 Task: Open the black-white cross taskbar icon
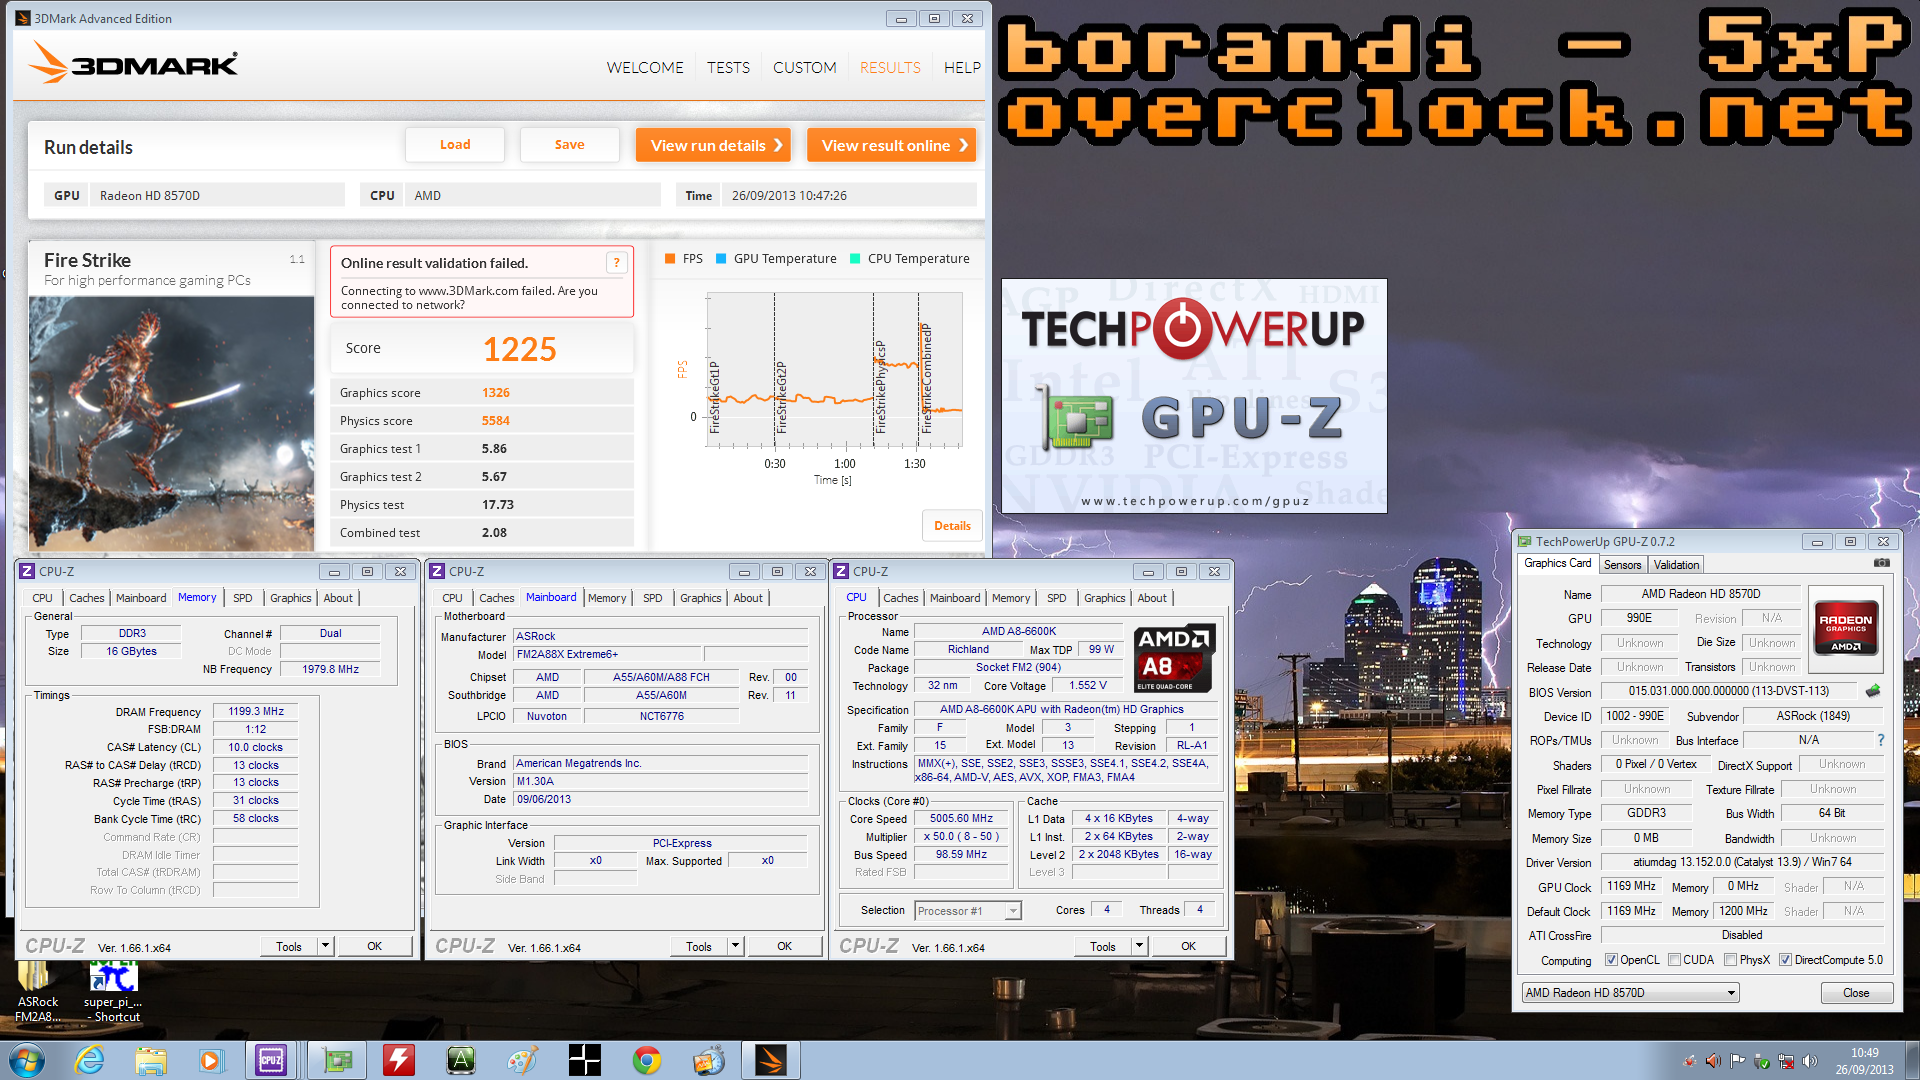click(x=584, y=1060)
